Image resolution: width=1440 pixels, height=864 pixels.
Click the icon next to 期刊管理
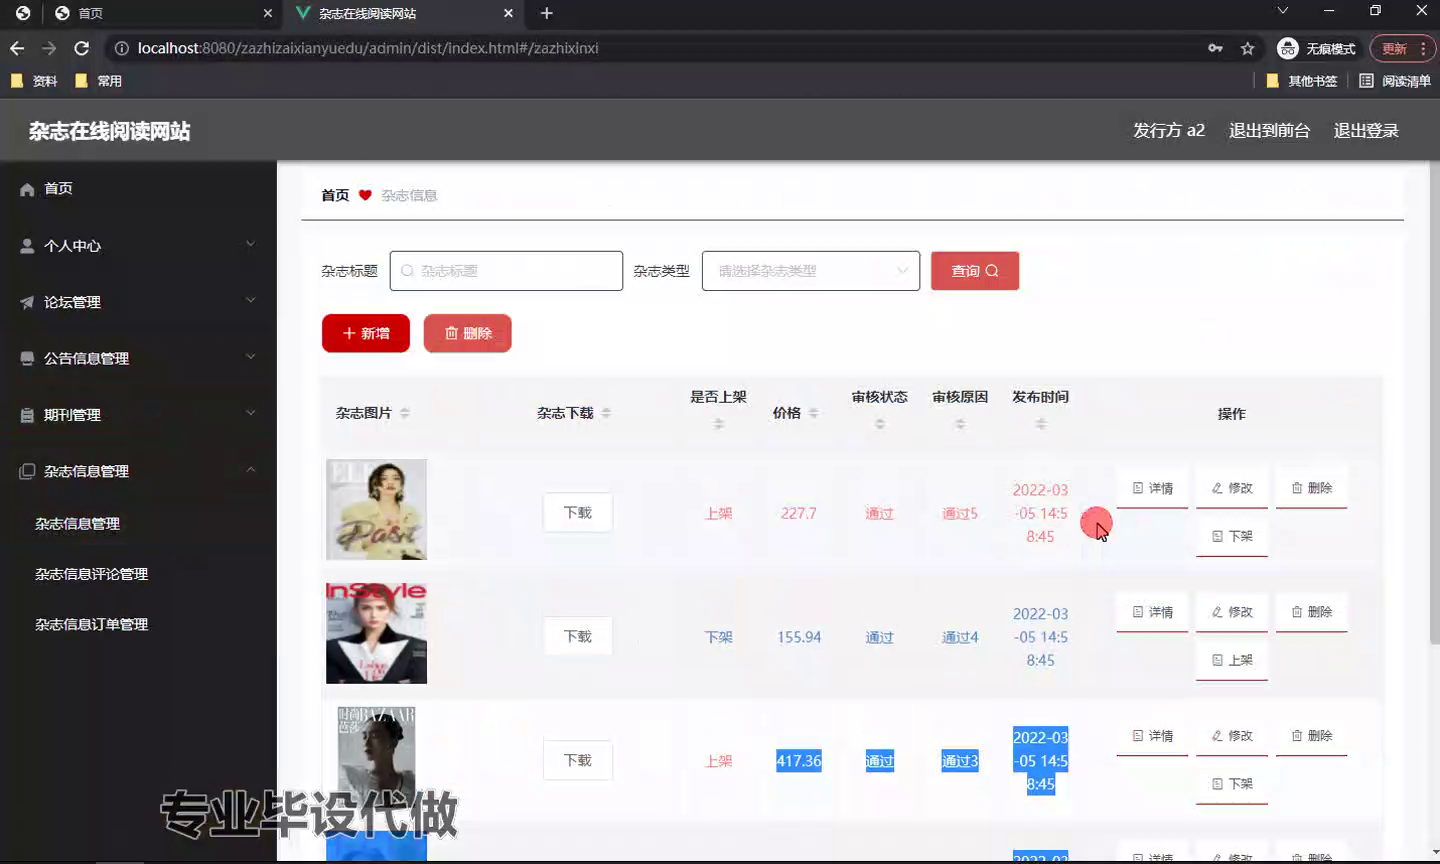(x=27, y=415)
